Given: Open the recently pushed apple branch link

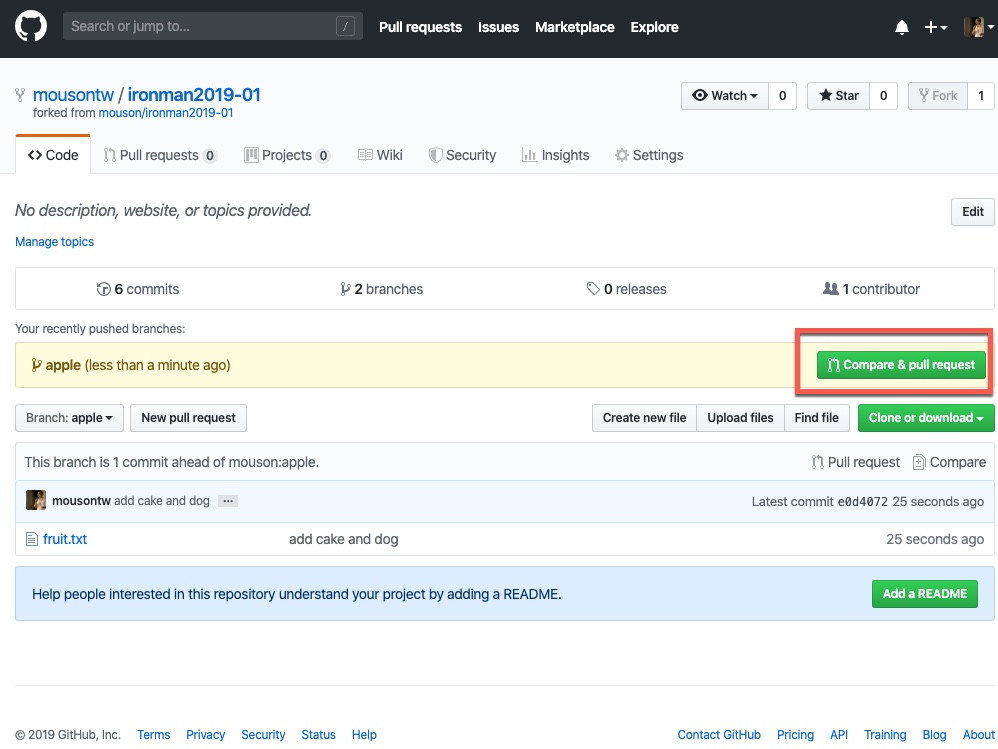Looking at the screenshot, I should (63, 365).
